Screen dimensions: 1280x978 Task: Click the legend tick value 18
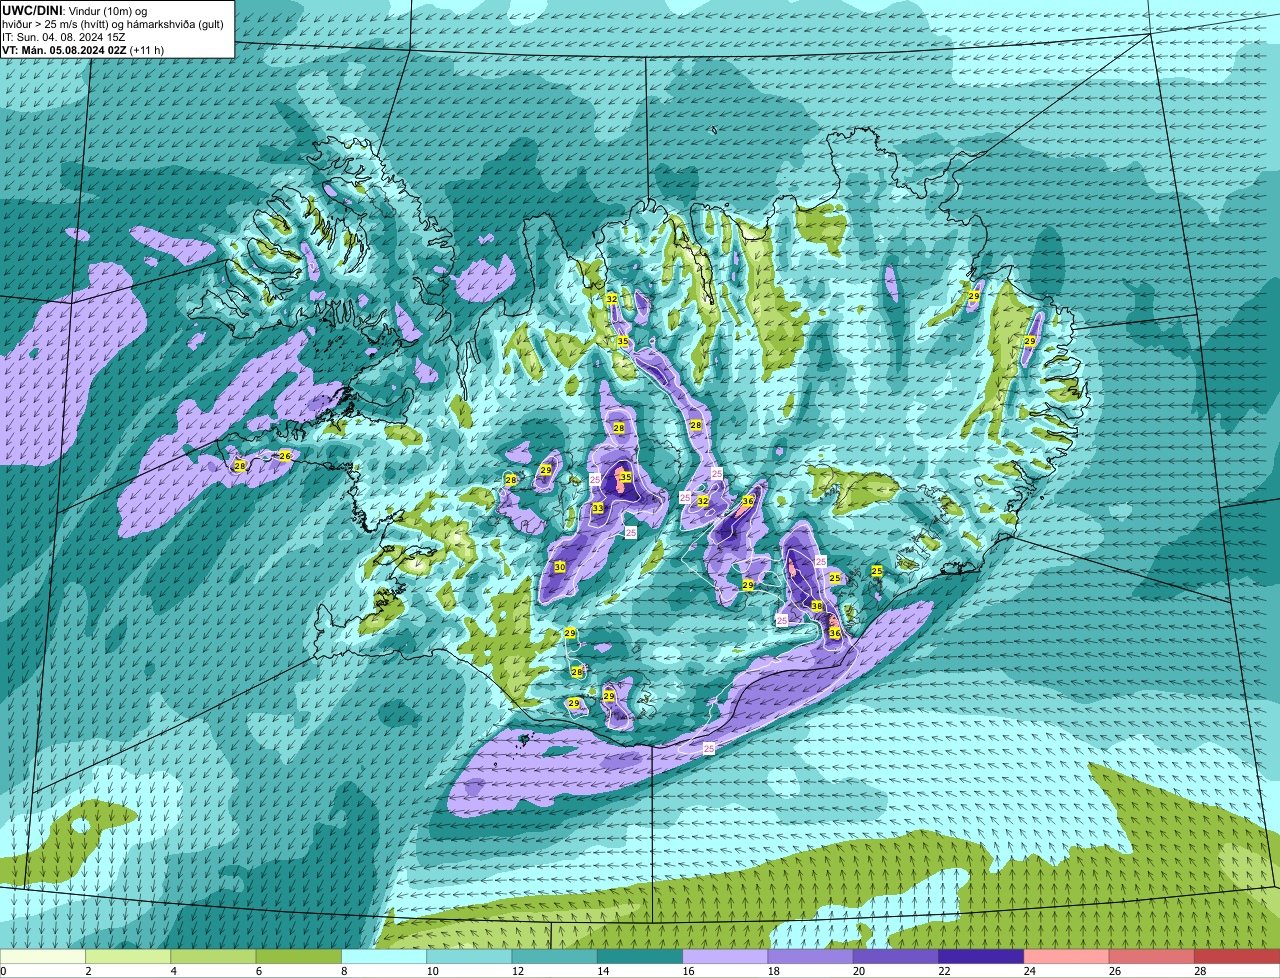pyautogui.click(x=773, y=971)
